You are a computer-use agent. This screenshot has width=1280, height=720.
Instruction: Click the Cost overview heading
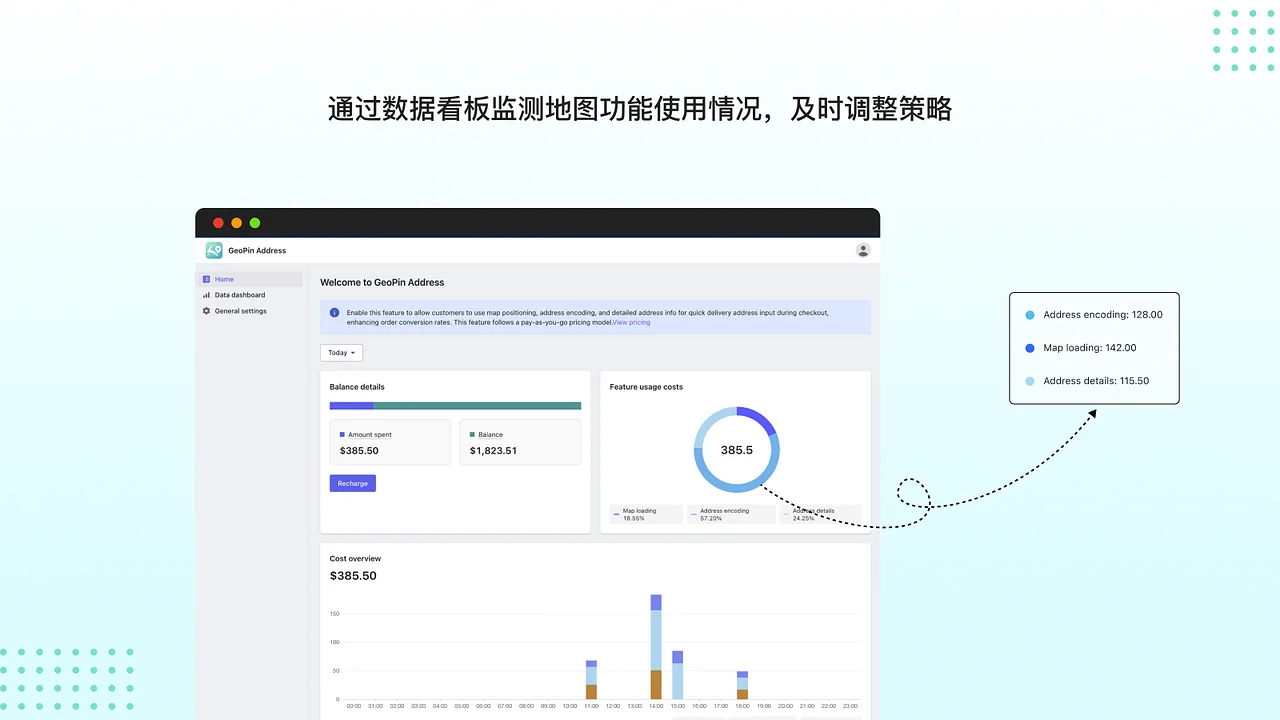pyautogui.click(x=355, y=559)
